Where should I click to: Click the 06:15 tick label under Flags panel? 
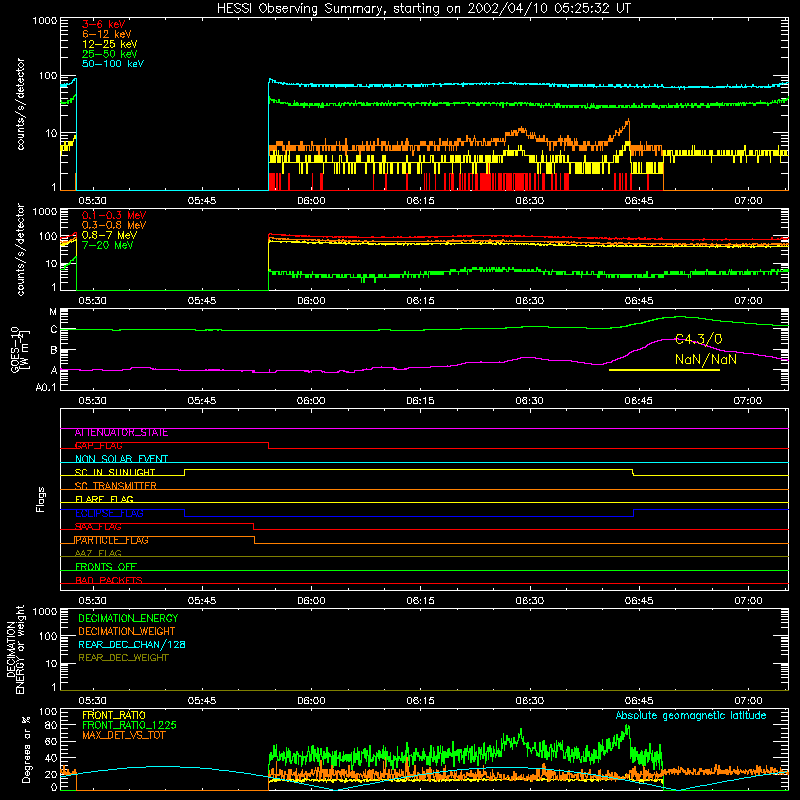[420, 601]
